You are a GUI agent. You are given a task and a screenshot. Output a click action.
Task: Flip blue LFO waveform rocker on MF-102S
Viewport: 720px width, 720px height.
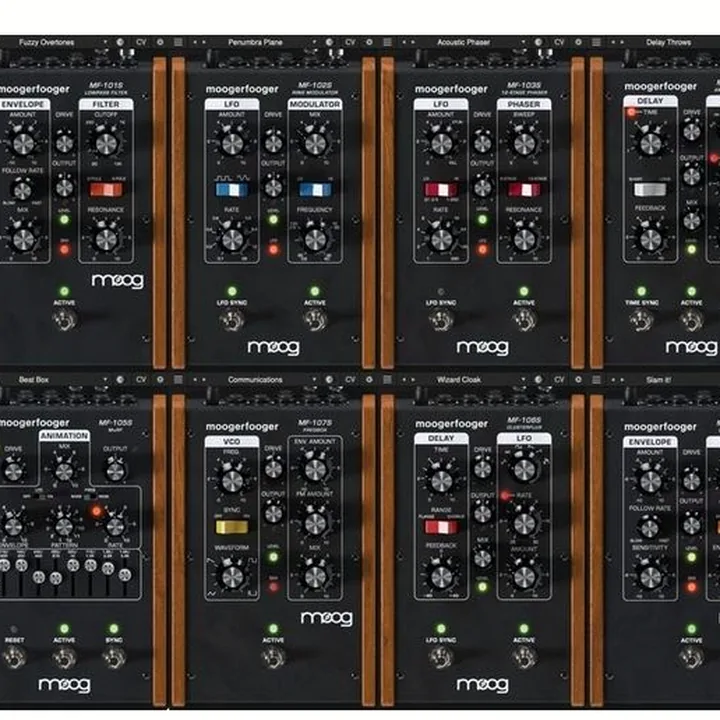pos(232,190)
